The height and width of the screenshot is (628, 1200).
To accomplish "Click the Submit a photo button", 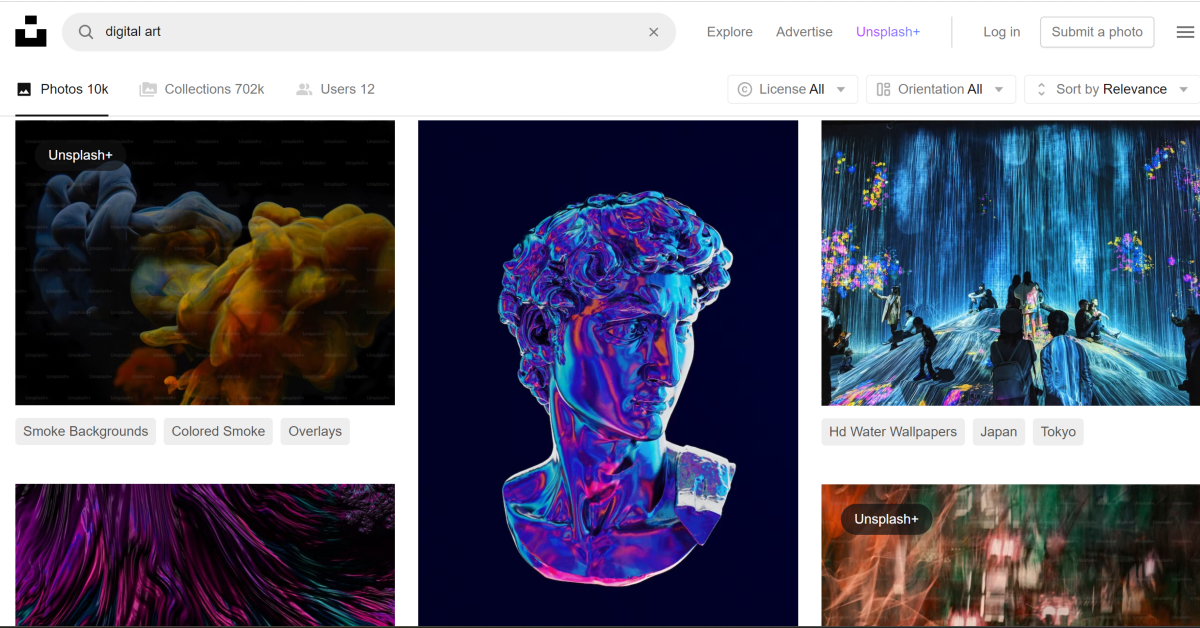I will (1097, 32).
